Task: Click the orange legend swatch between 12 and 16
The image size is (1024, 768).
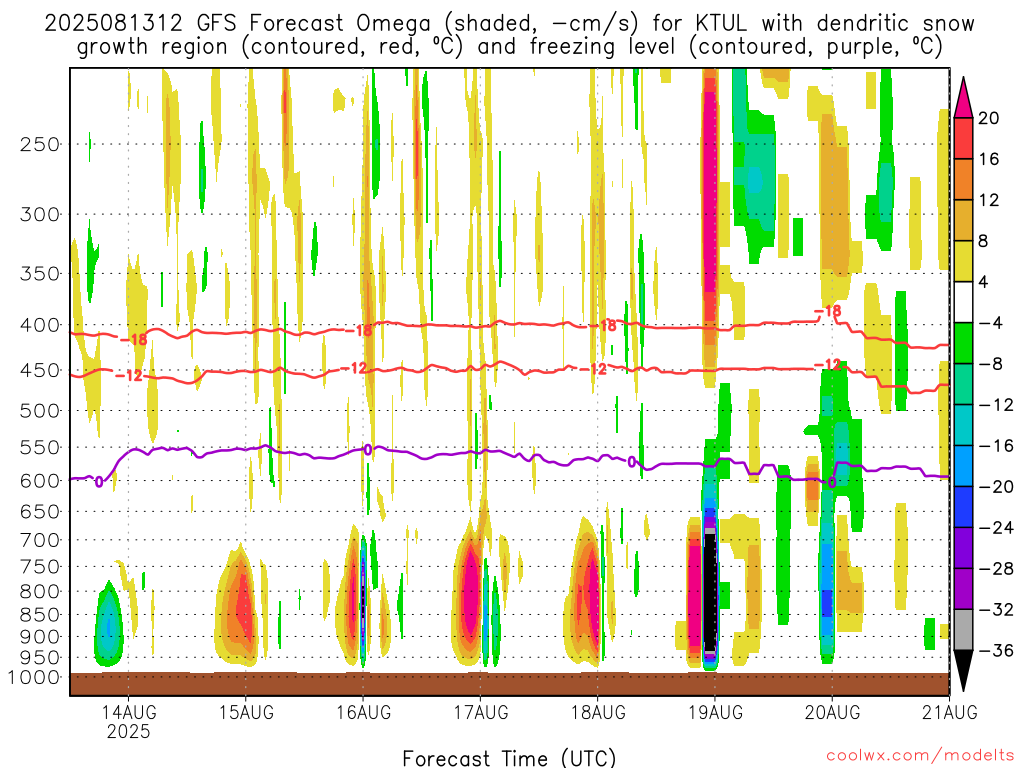Action: pos(963,179)
